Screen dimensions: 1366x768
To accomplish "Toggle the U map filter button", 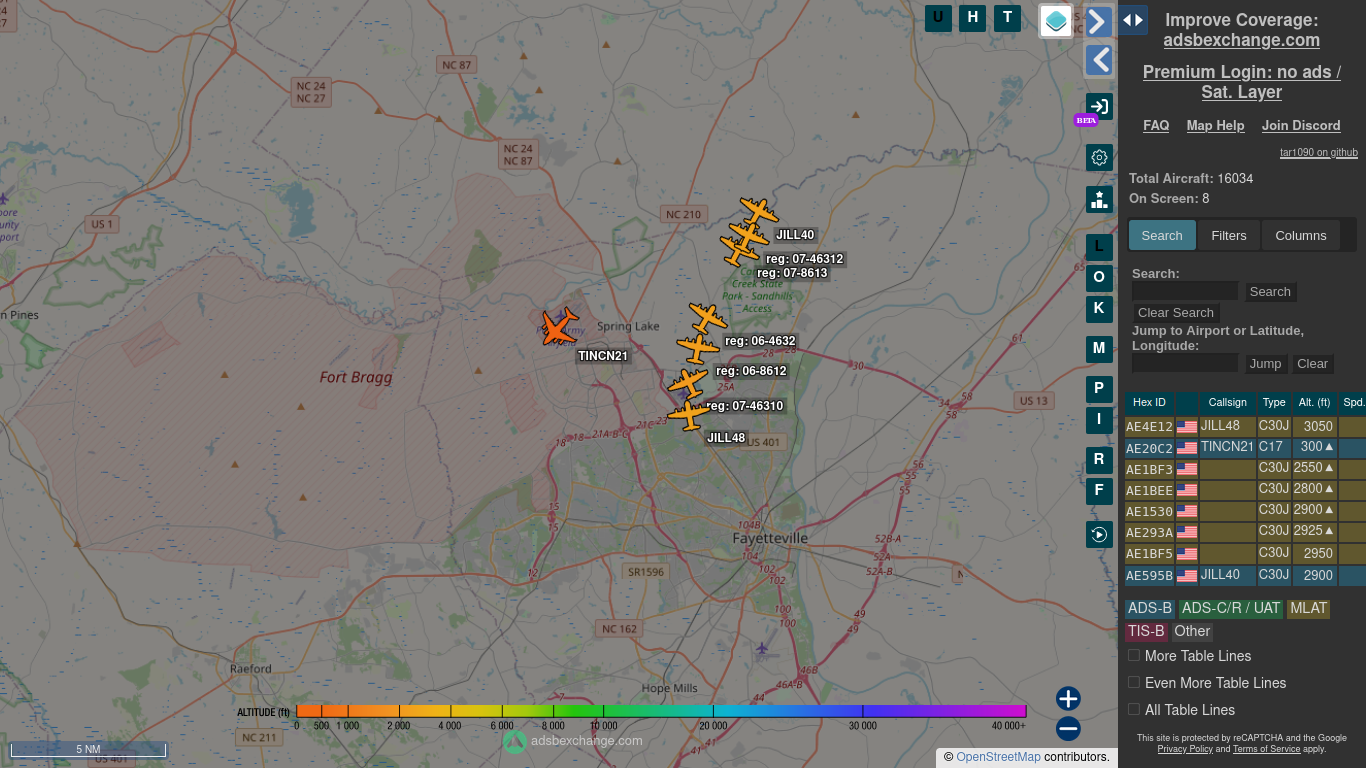I will (x=938, y=18).
